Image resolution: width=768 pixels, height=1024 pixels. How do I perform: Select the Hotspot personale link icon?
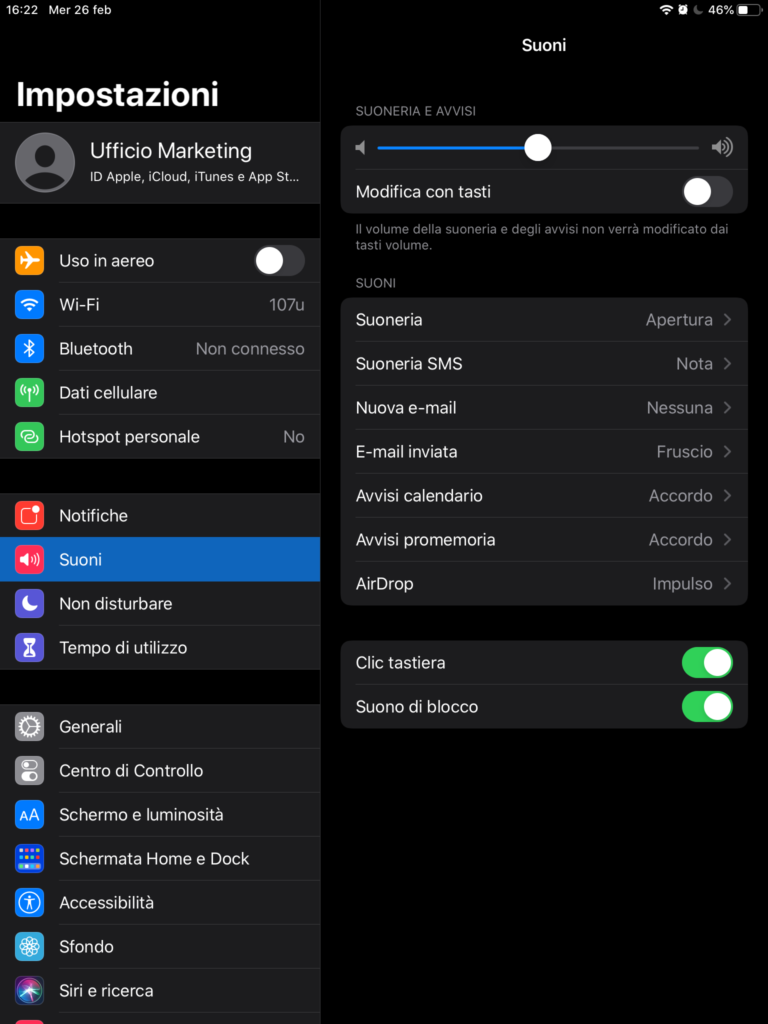pyautogui.click(x=30, y=437)
